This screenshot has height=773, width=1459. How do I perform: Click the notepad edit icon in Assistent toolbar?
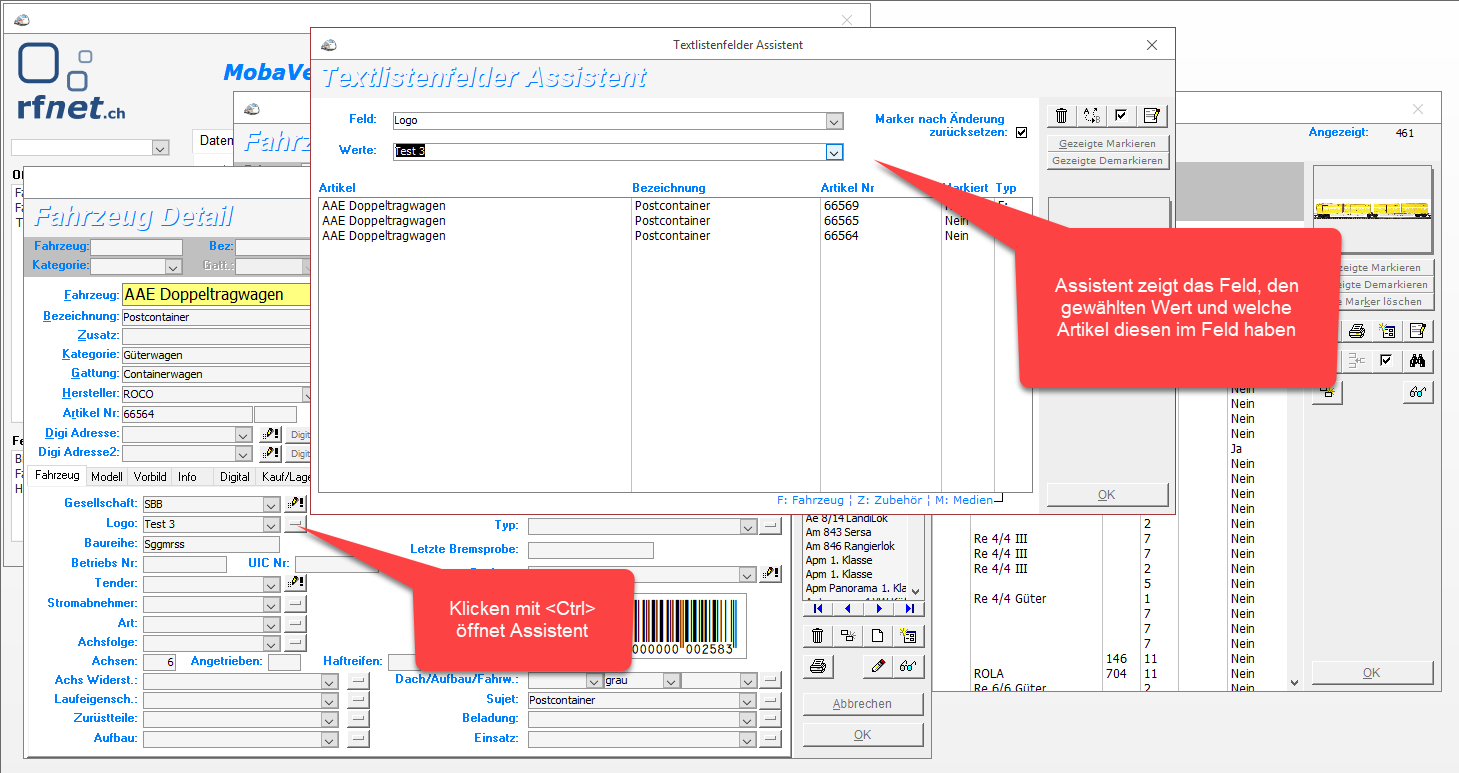[1152, 116]
